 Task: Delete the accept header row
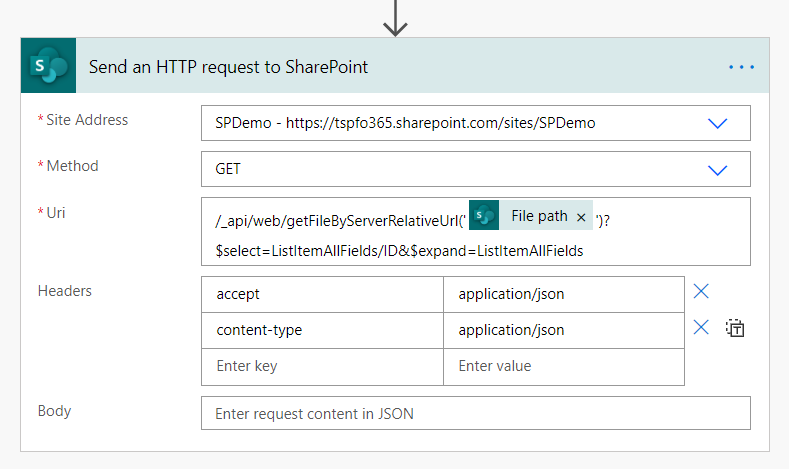[701, 291]
